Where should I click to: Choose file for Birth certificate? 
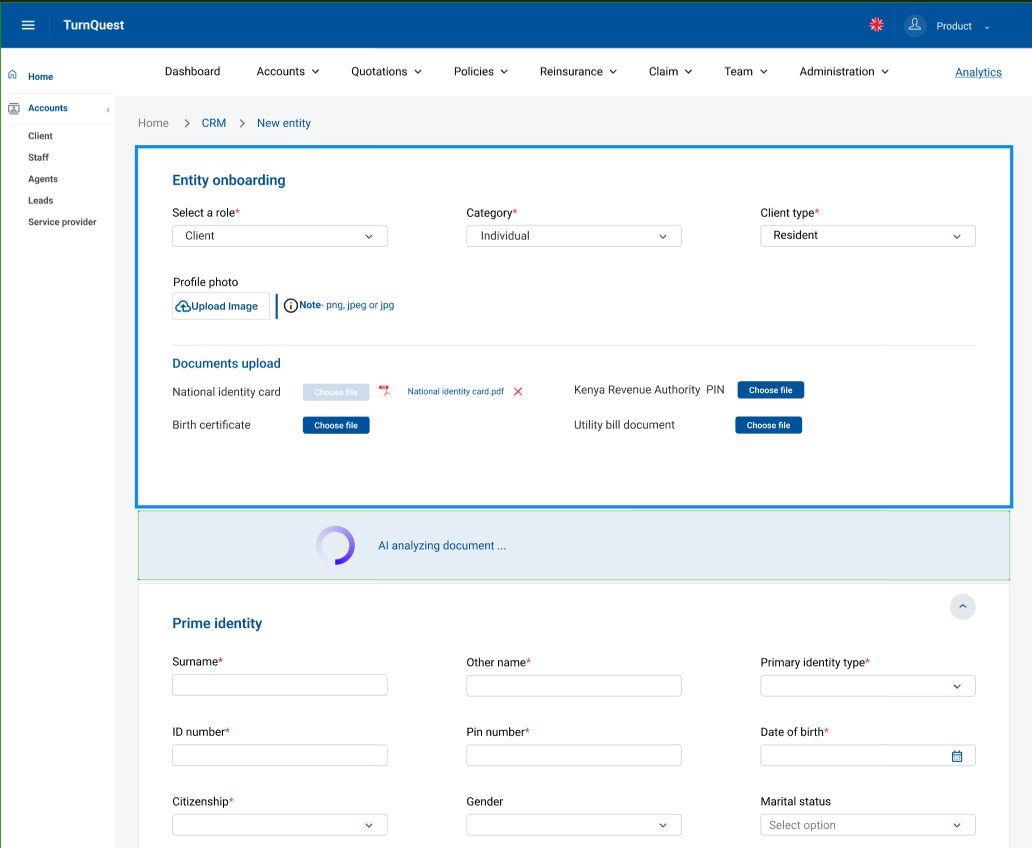pyautogui.click(x=336, y=425)
